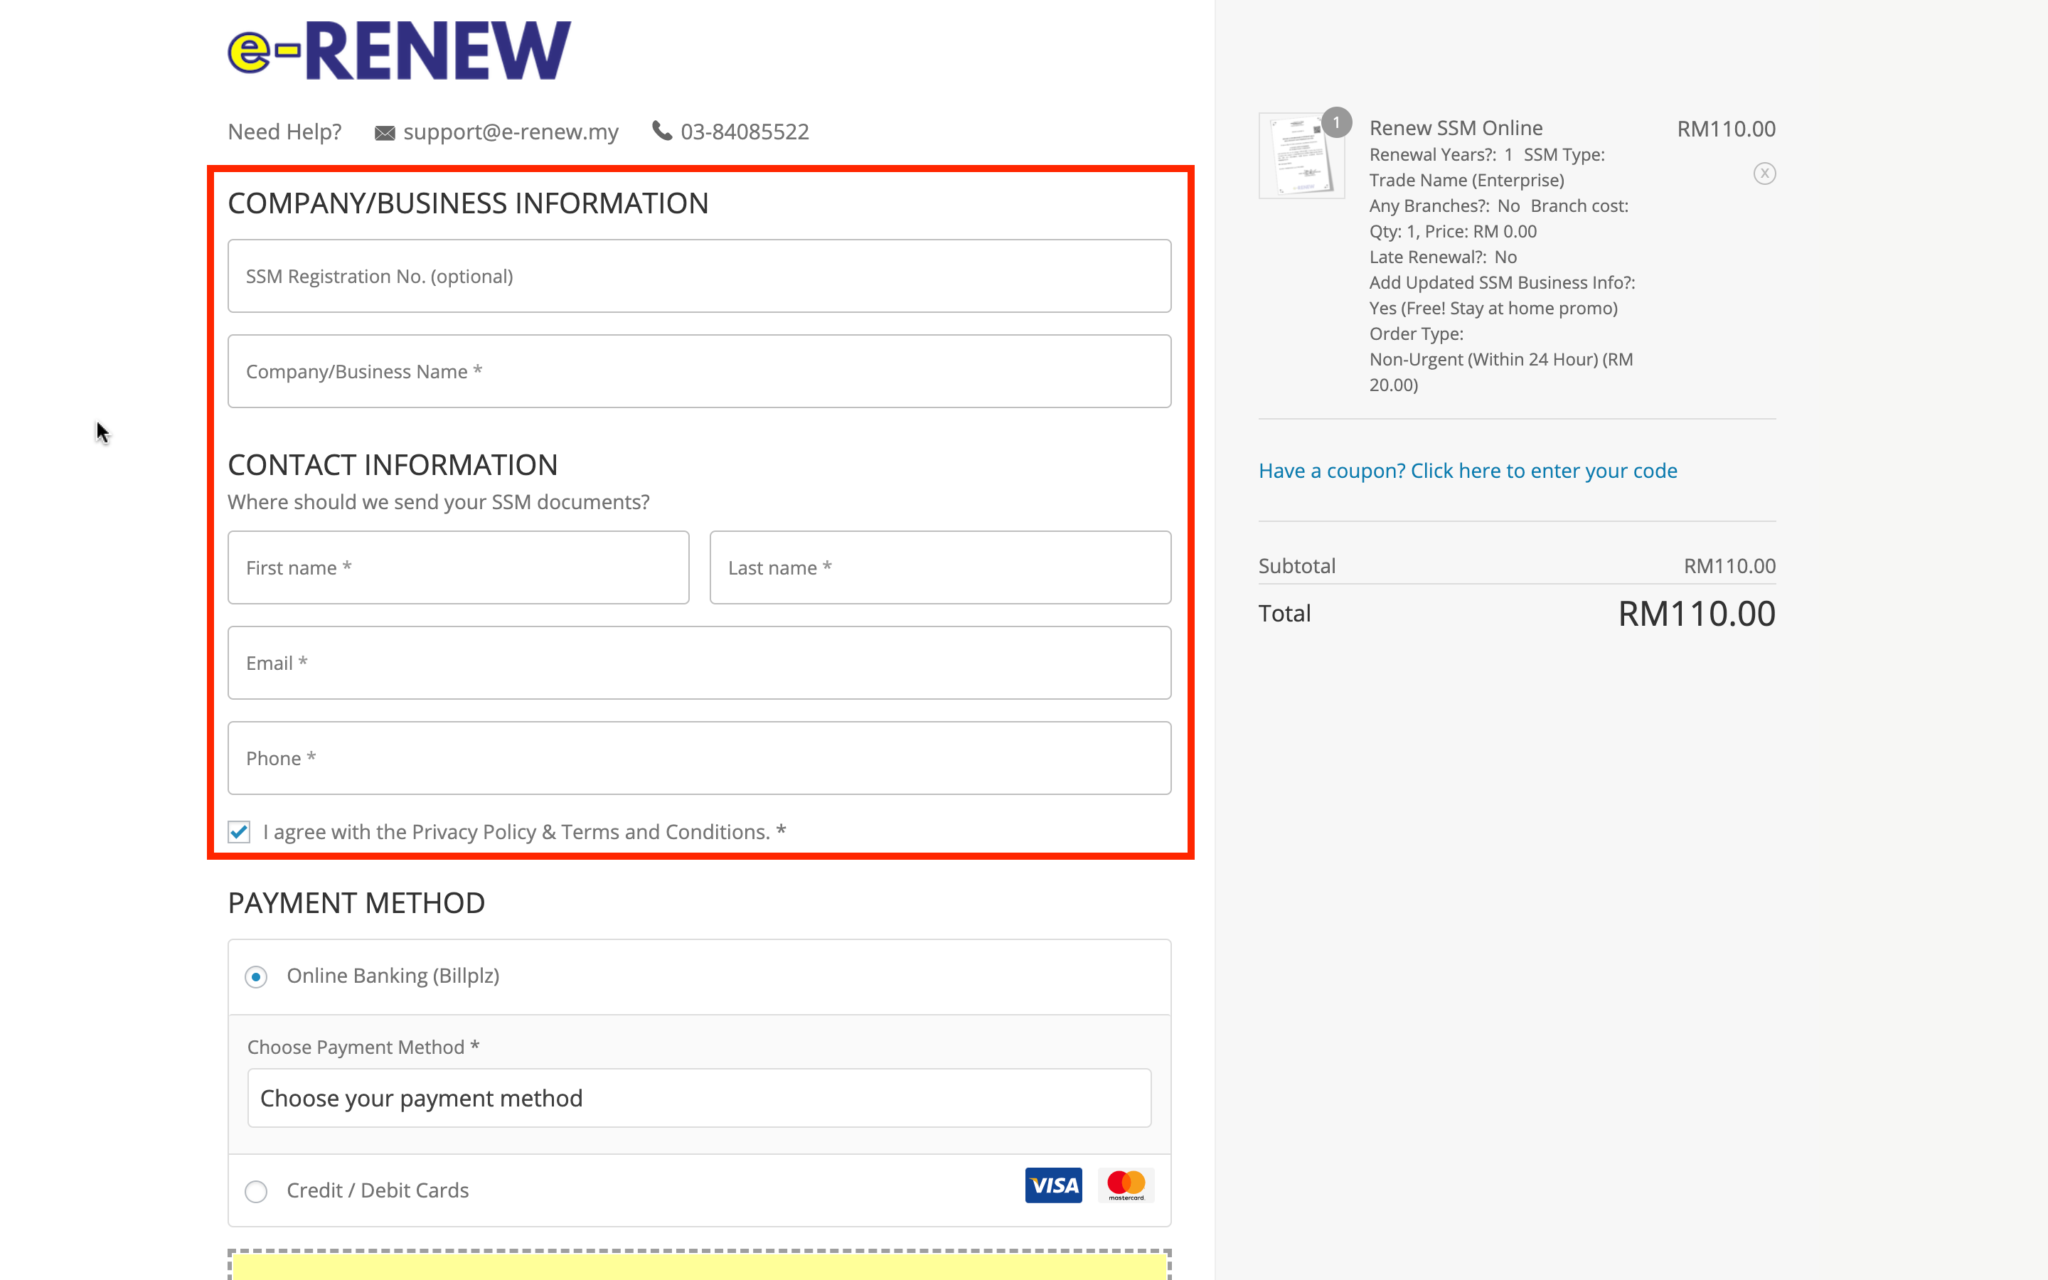Click the email envelope icon beside support@e-renew.my
The height and width of the screenshot is (1280, 2048).
point(384,131)
